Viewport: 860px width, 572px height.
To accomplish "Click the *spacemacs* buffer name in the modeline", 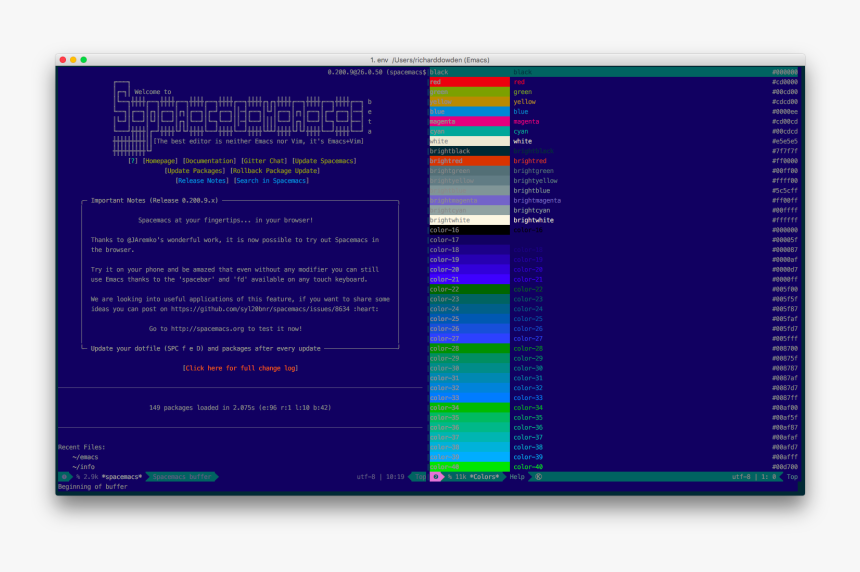I will coord(122,477).
